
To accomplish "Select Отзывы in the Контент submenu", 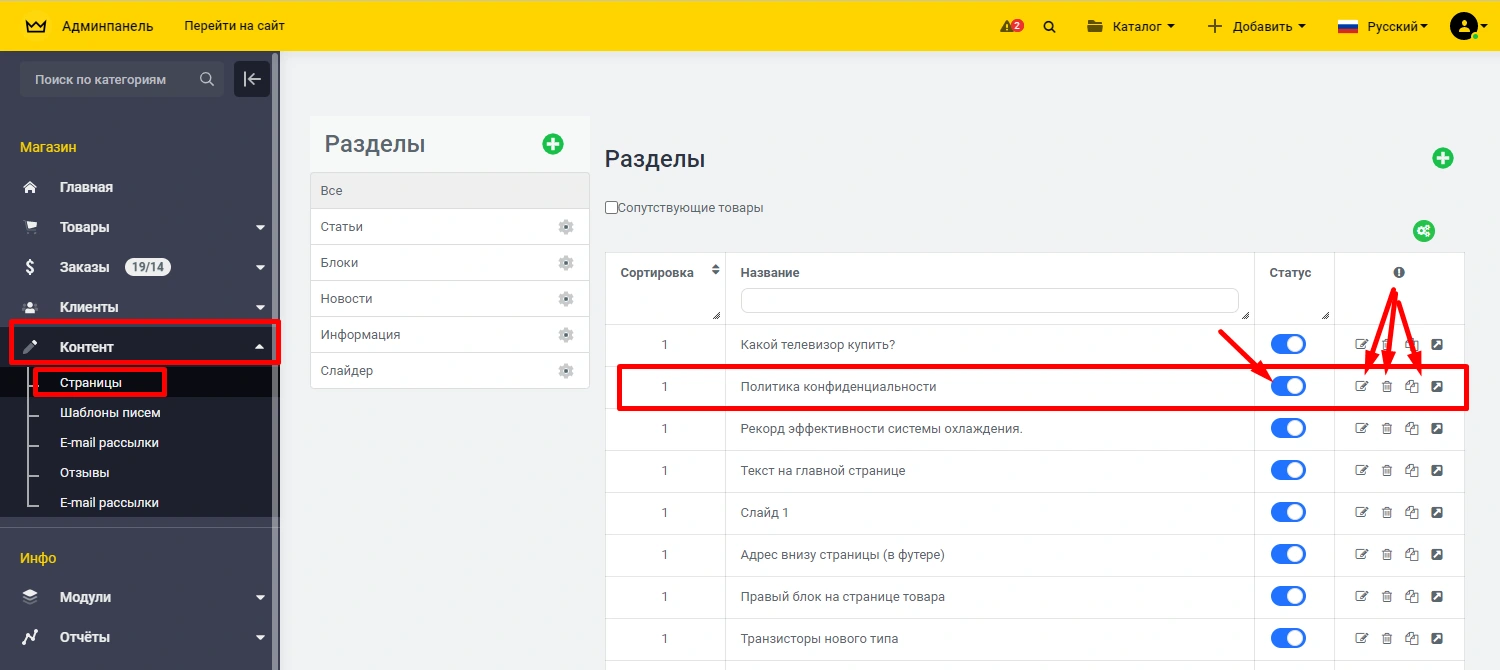I will (x=85, y=473).
